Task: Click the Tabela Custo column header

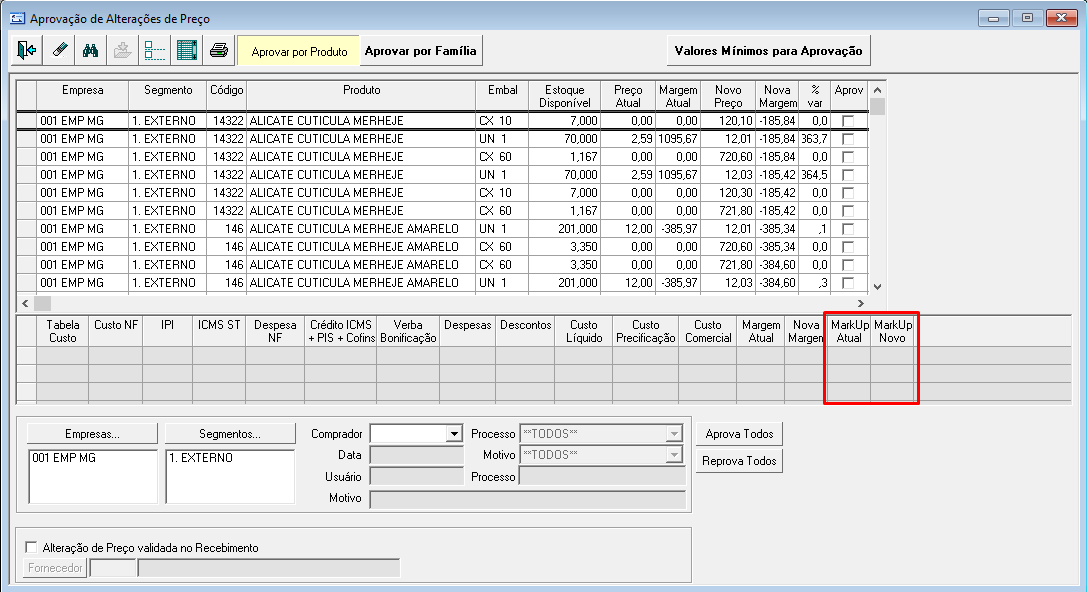Action: (62, 331)
